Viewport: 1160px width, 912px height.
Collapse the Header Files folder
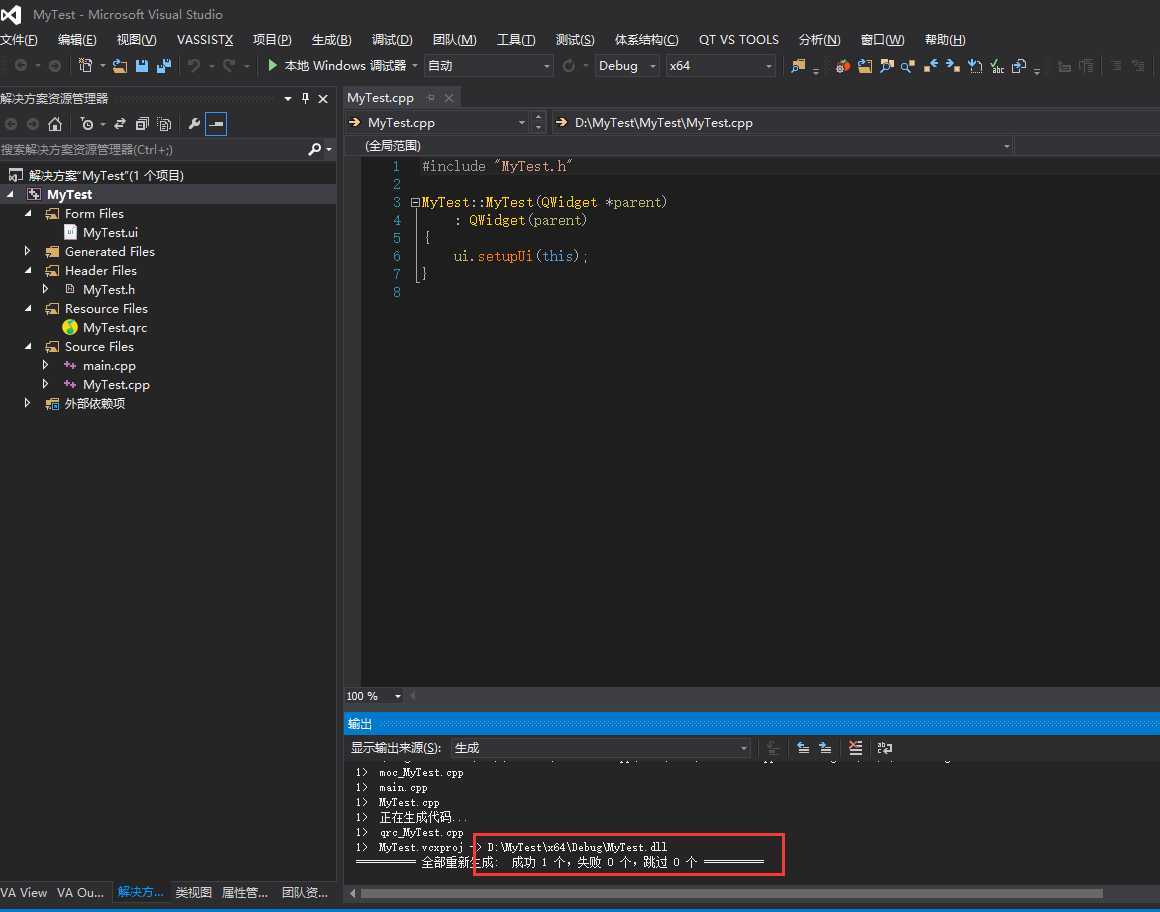coord(28,270)
